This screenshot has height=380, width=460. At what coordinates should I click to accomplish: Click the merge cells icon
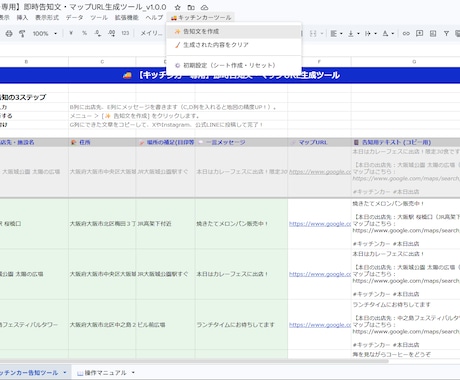tap(313, 33)
